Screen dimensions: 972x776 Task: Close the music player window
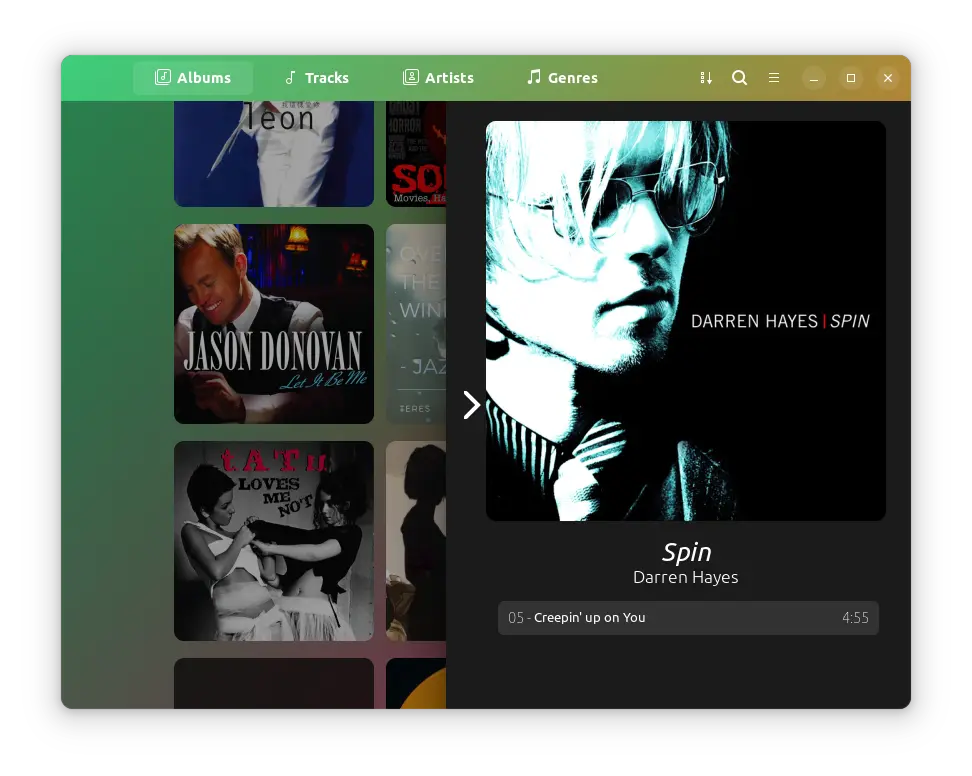pos(887,78)
